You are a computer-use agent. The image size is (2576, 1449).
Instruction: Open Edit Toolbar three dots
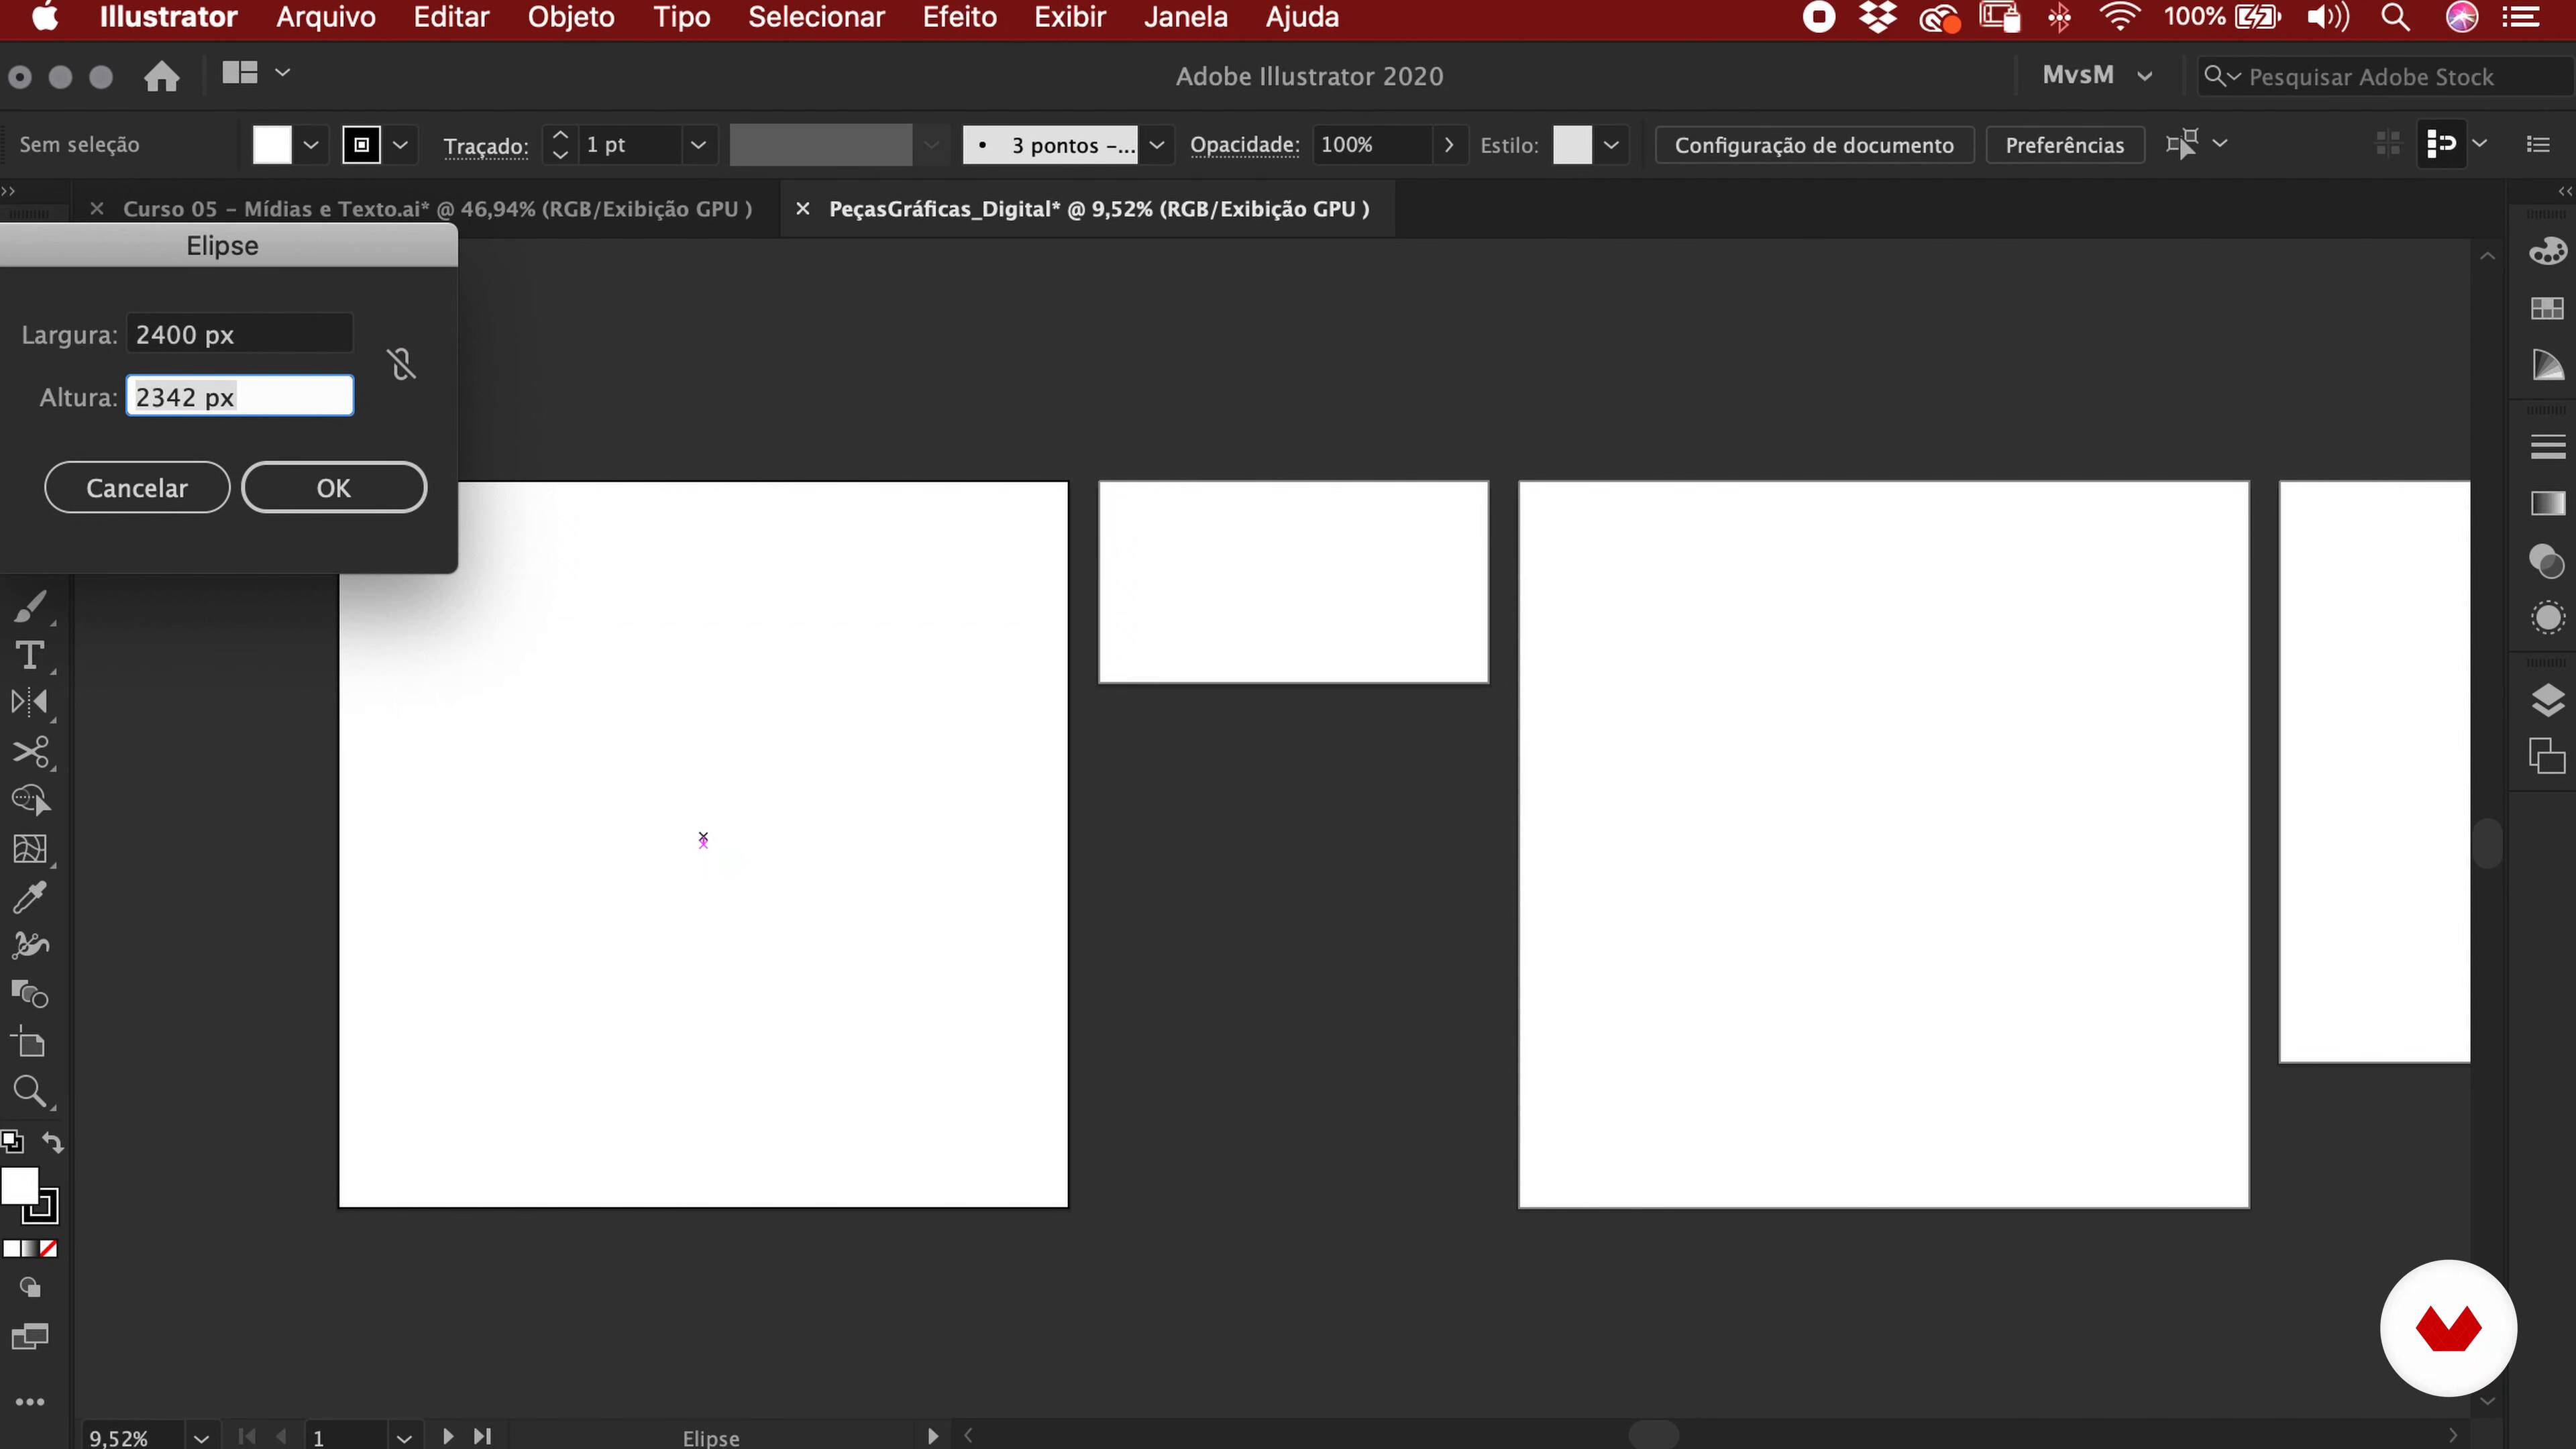[30, 1402]
